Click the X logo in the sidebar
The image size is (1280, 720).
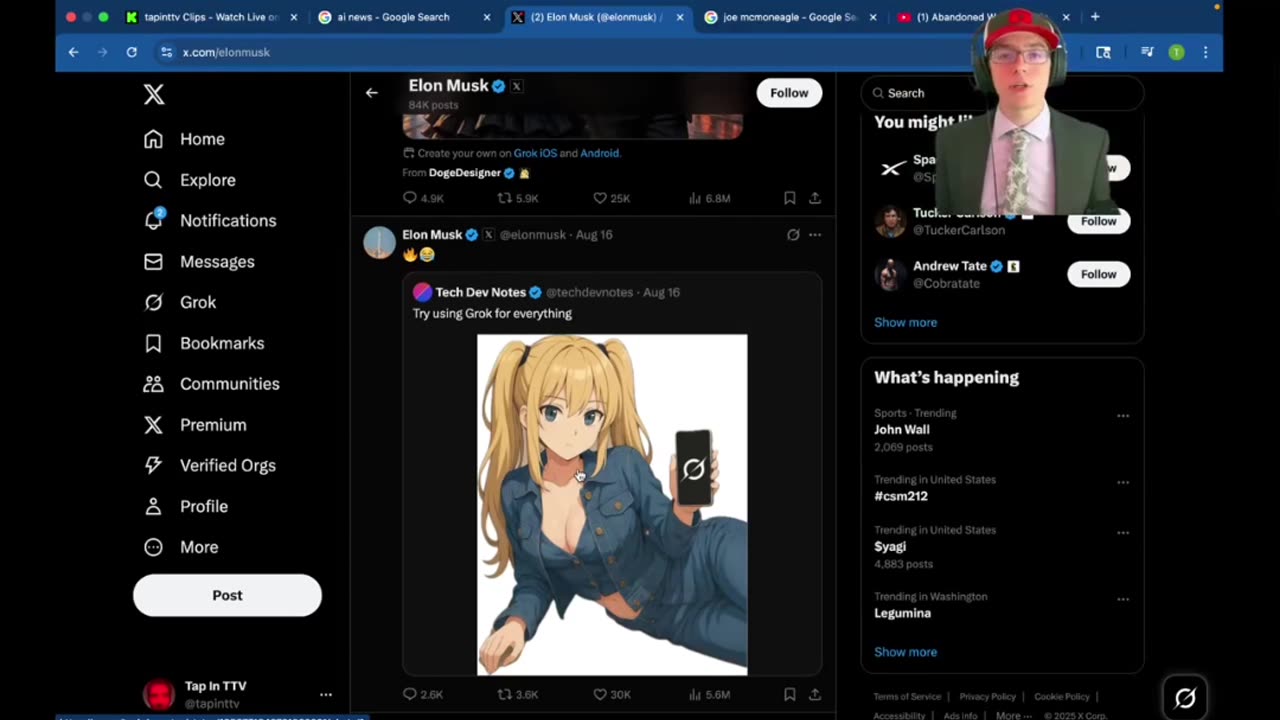(153, 94)
